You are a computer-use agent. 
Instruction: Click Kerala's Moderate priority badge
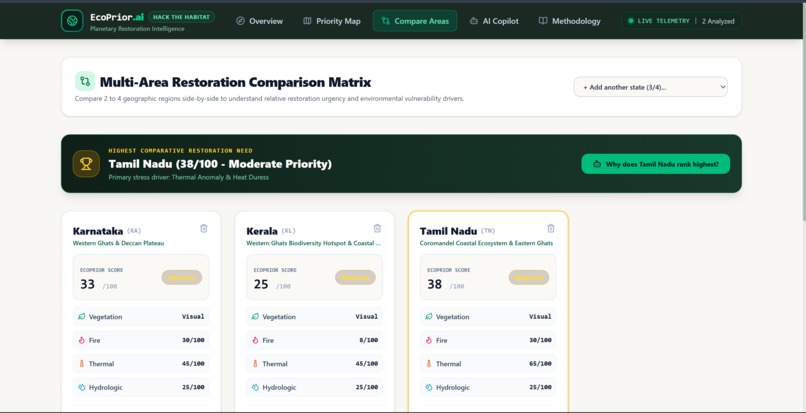click(355, 277)
